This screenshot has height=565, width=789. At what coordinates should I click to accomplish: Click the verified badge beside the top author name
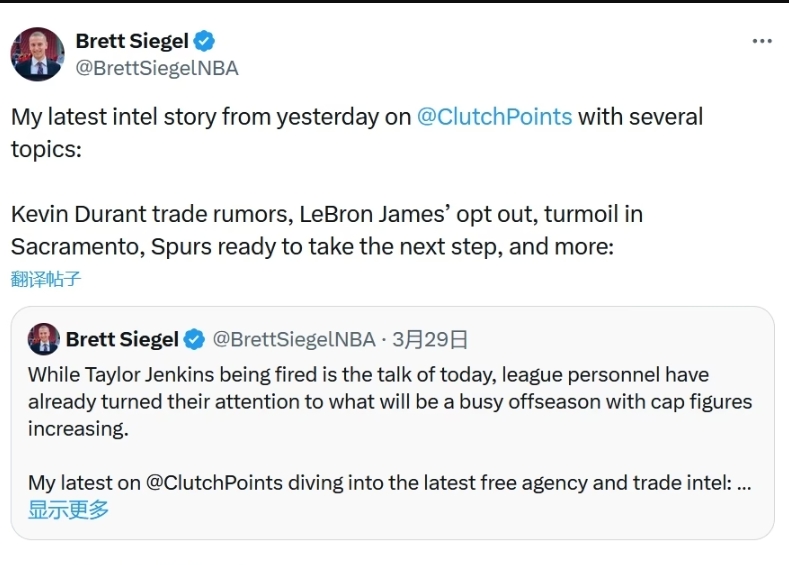point(205,42)
